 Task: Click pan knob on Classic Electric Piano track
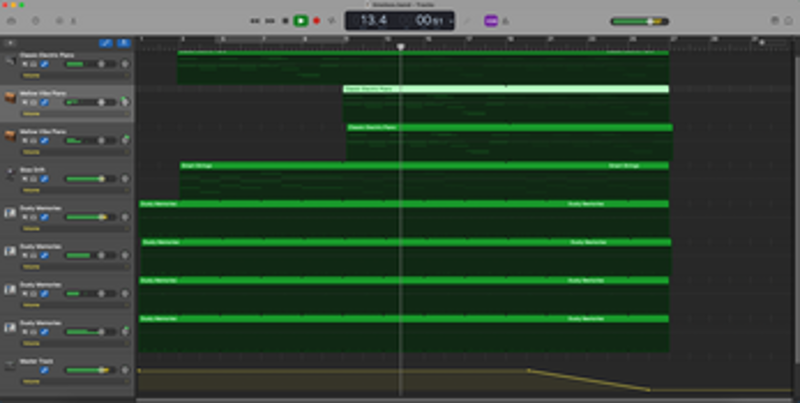click(124, 64)
